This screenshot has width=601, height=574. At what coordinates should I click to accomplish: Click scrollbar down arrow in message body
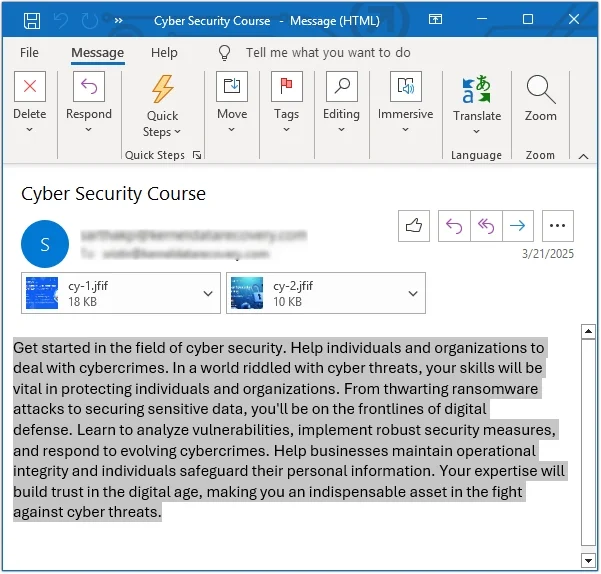(588, 560)
